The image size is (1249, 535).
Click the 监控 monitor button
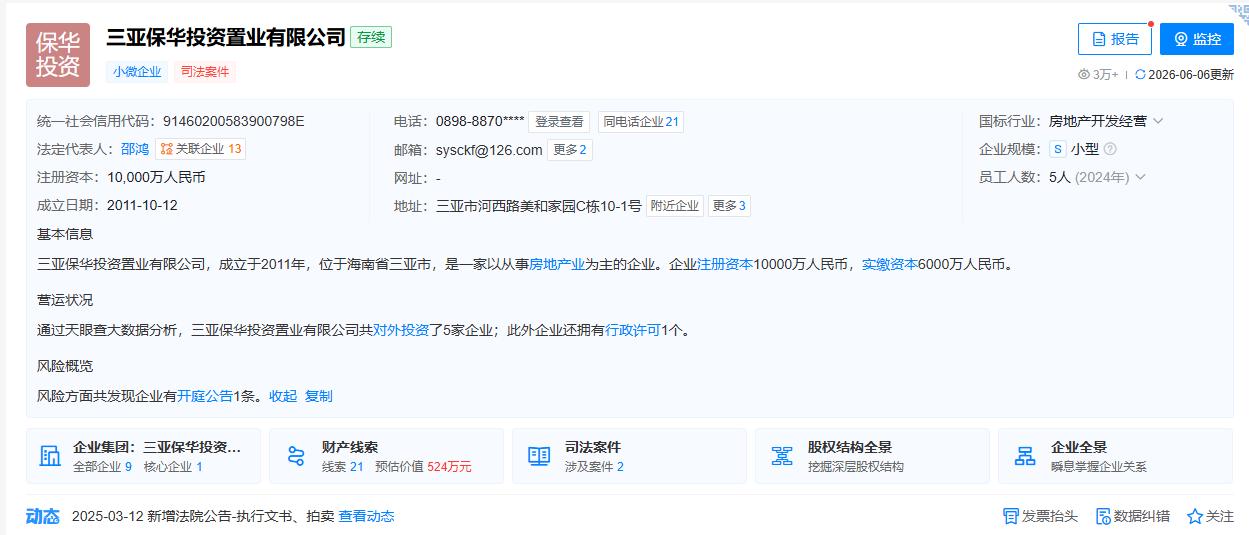[x=1197, y=39]
